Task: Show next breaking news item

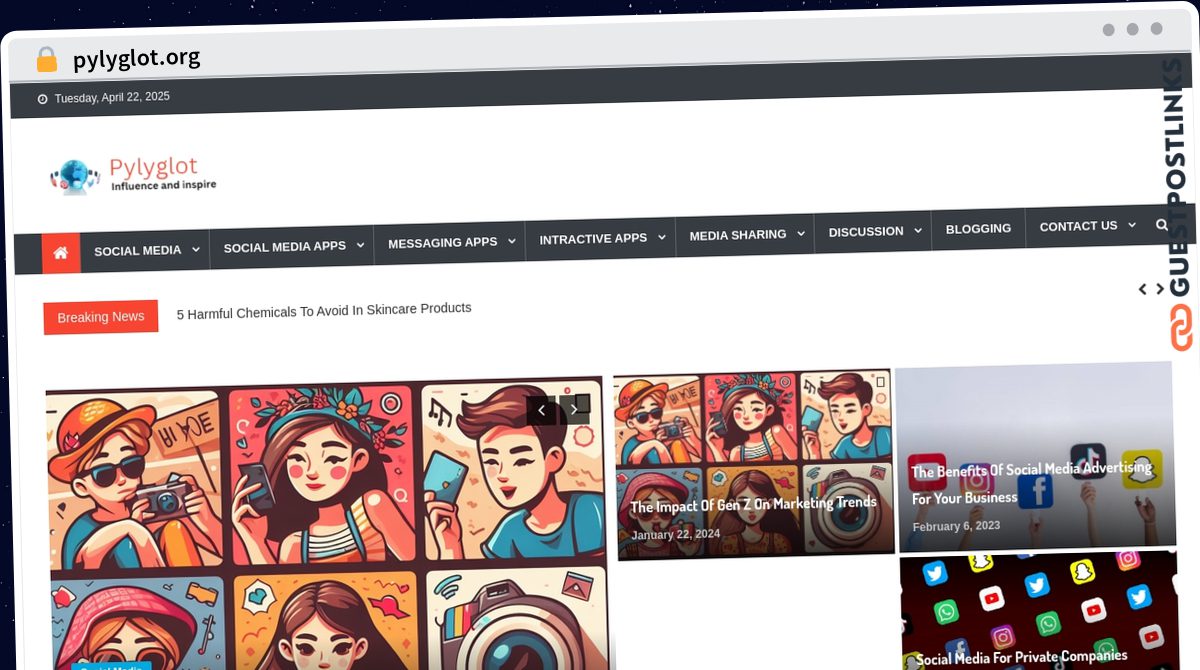Action: pos(1160,289)
